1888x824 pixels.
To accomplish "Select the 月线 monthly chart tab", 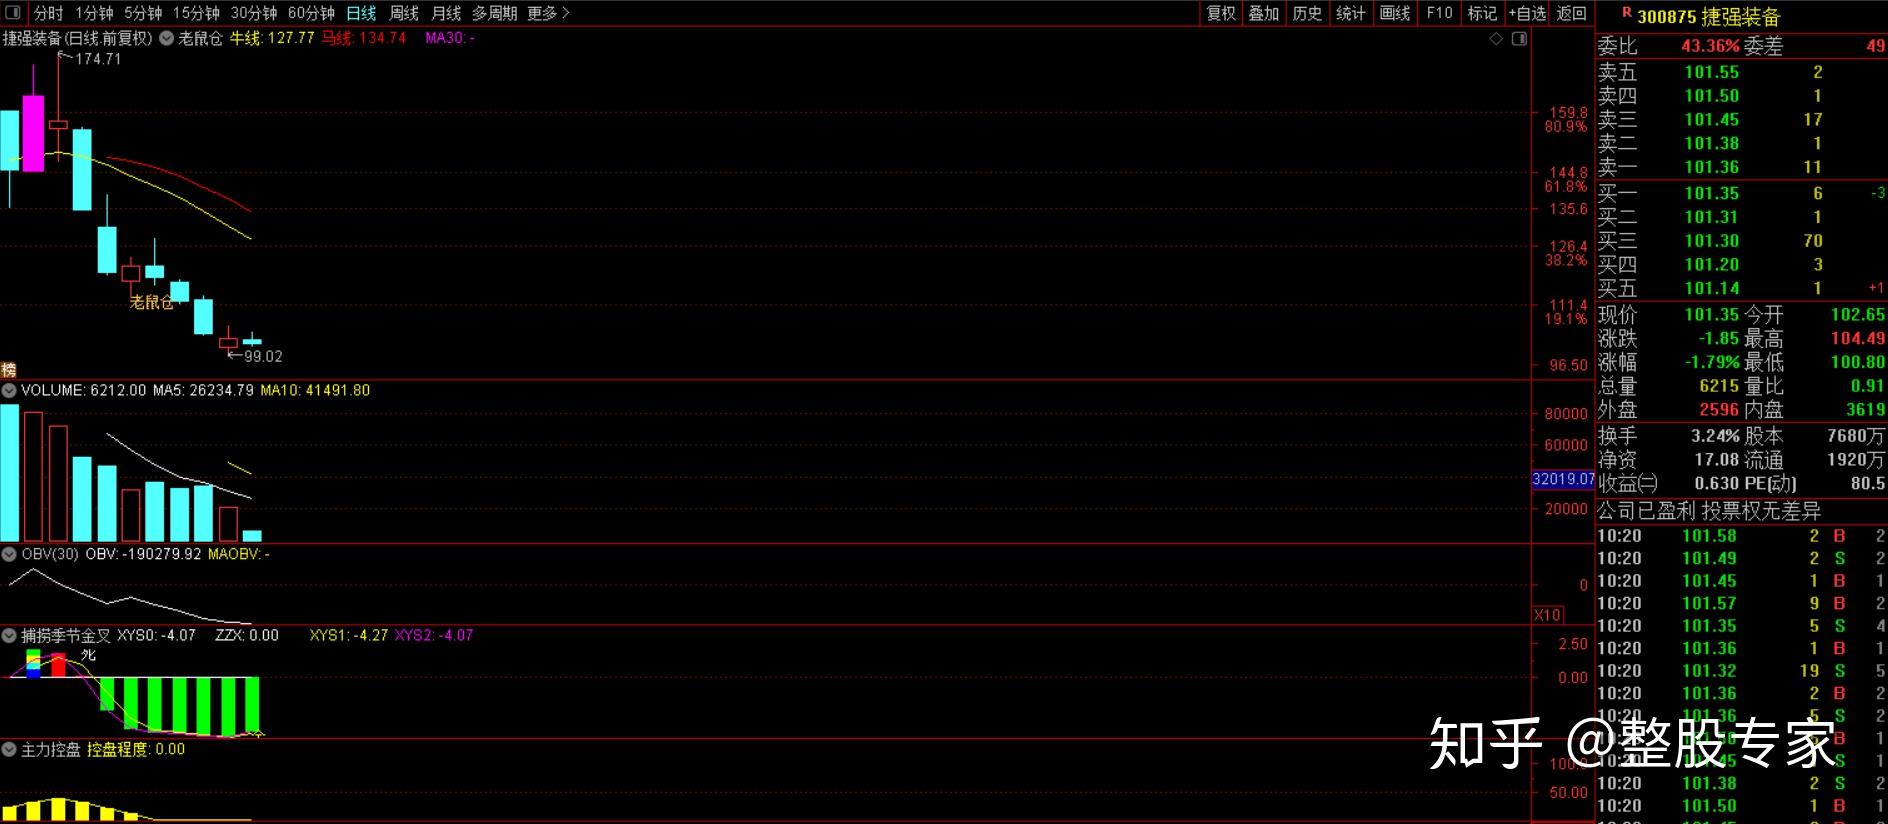I will coord(446,13).
